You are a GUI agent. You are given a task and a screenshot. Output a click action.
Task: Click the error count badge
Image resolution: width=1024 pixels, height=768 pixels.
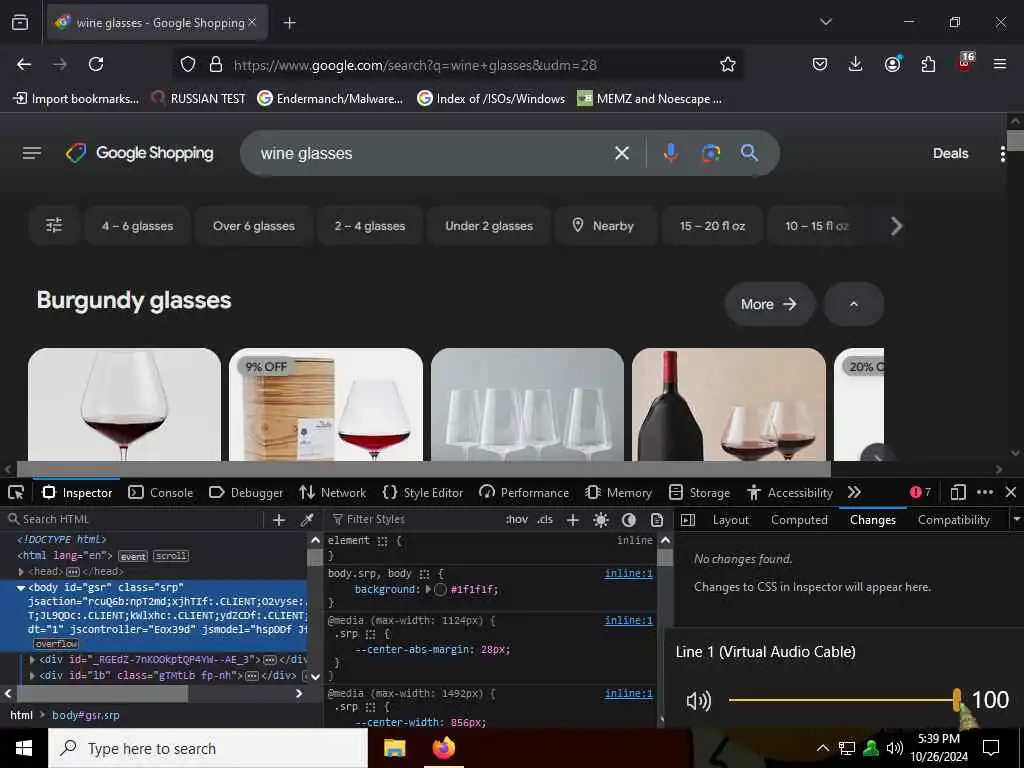920,492
